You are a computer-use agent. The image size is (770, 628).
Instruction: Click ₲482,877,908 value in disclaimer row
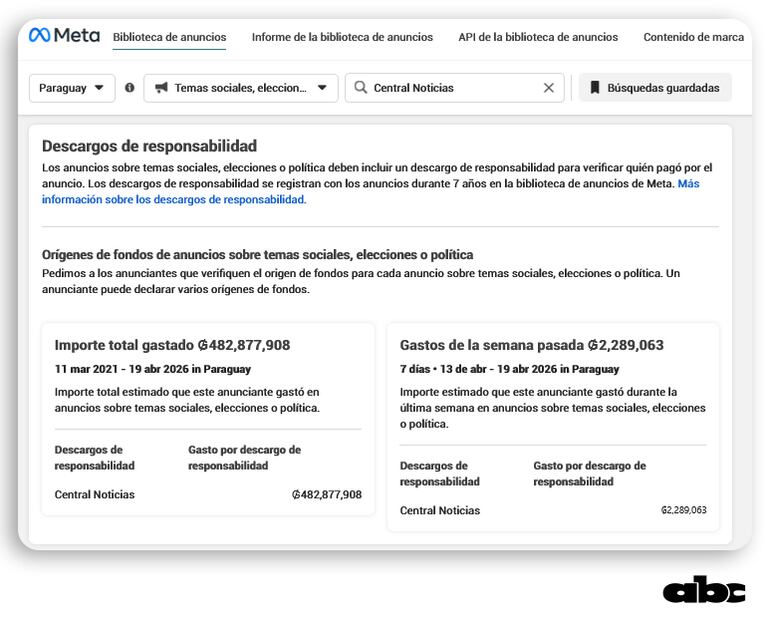(327, 494)
